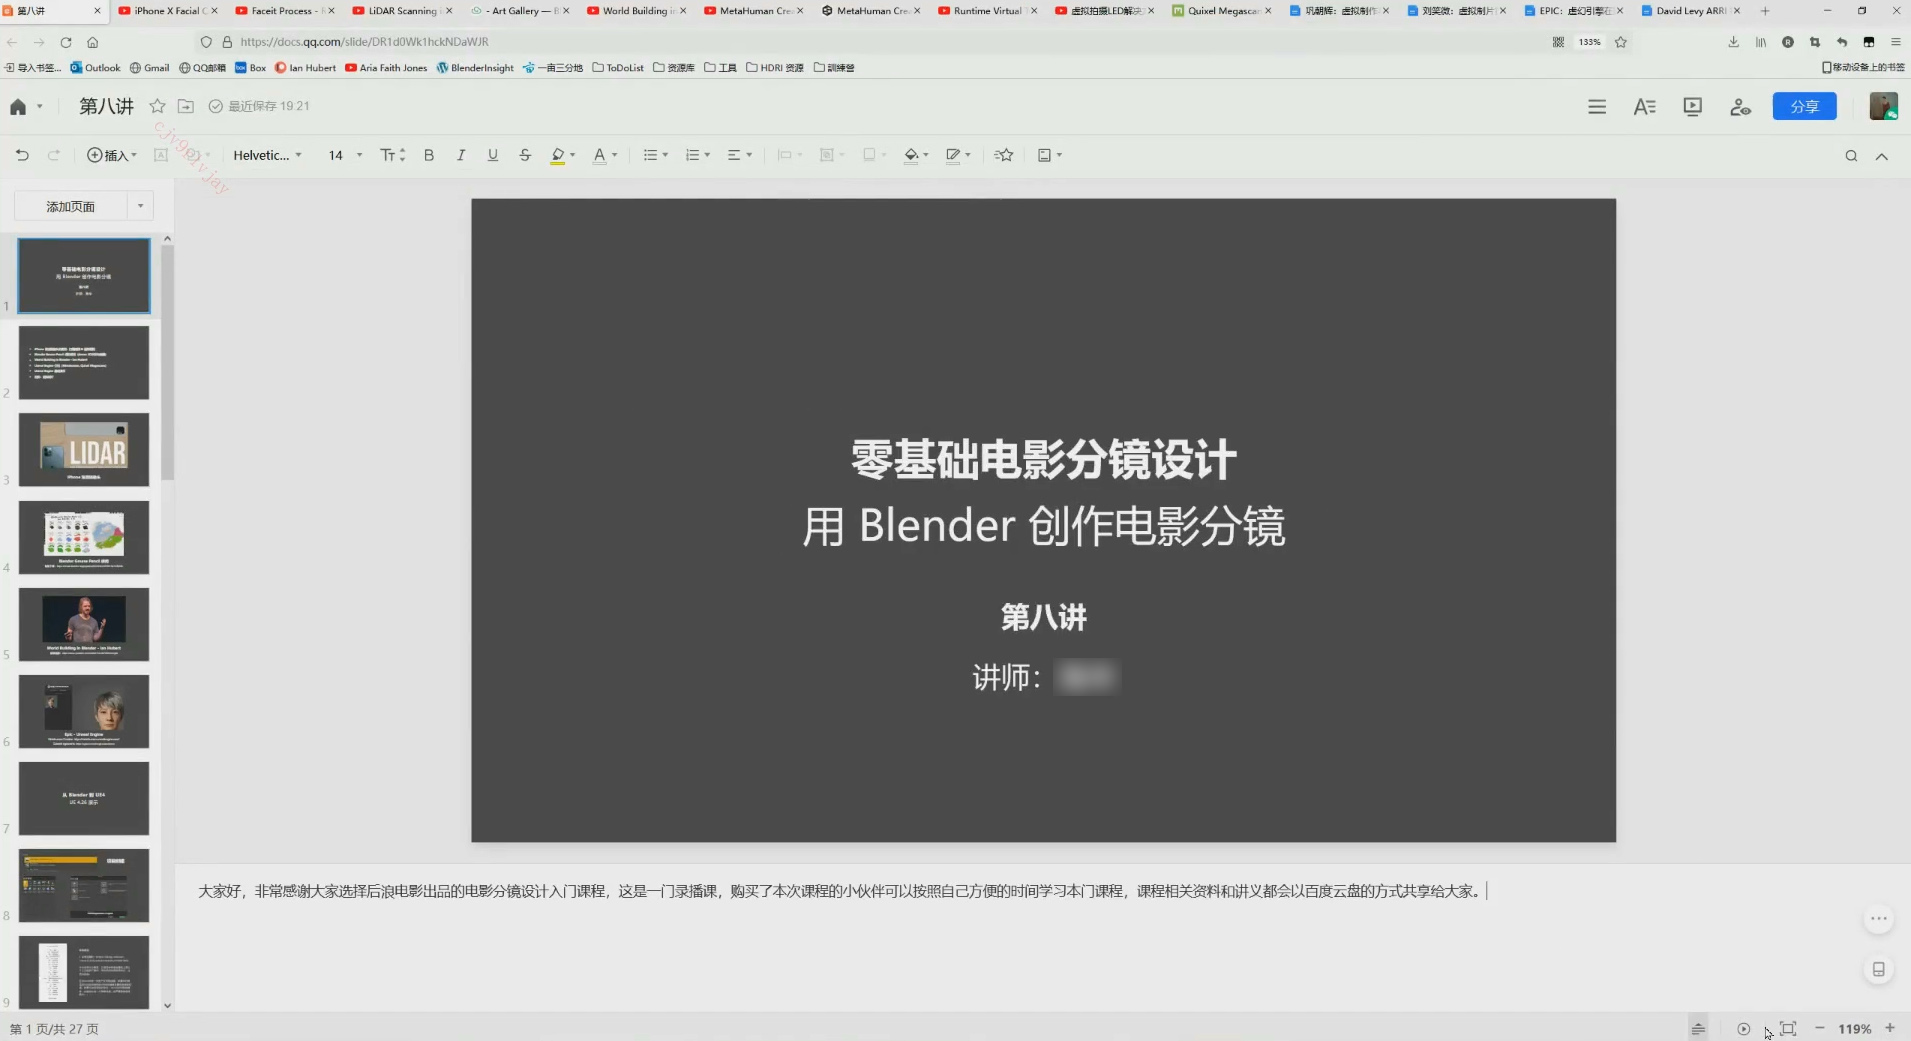This screenshot has width=1911, height=1041.
Task: Open the 插入 insert menu
Action: [x=111, y=155]
